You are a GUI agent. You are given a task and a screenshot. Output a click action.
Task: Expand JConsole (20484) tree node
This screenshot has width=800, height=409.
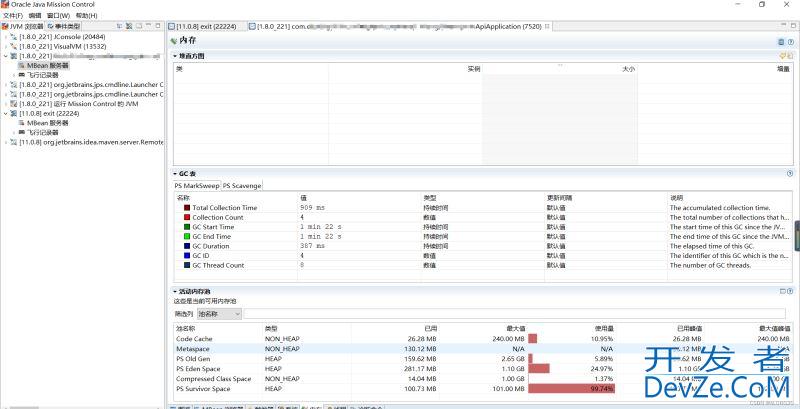[6, 37]
